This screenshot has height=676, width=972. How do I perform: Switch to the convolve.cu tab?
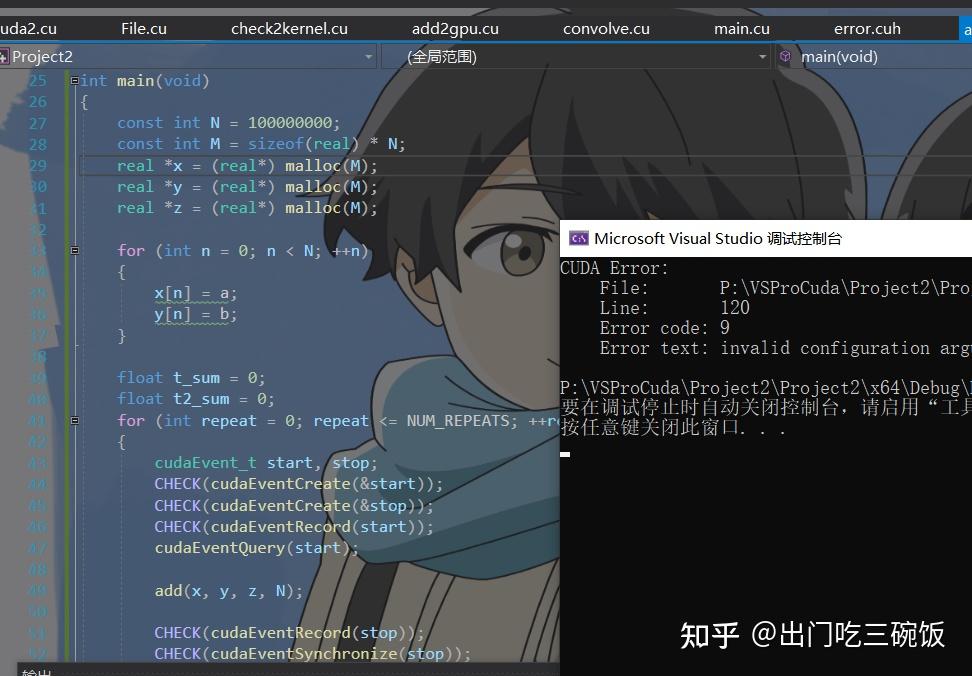tap(606, 28)
